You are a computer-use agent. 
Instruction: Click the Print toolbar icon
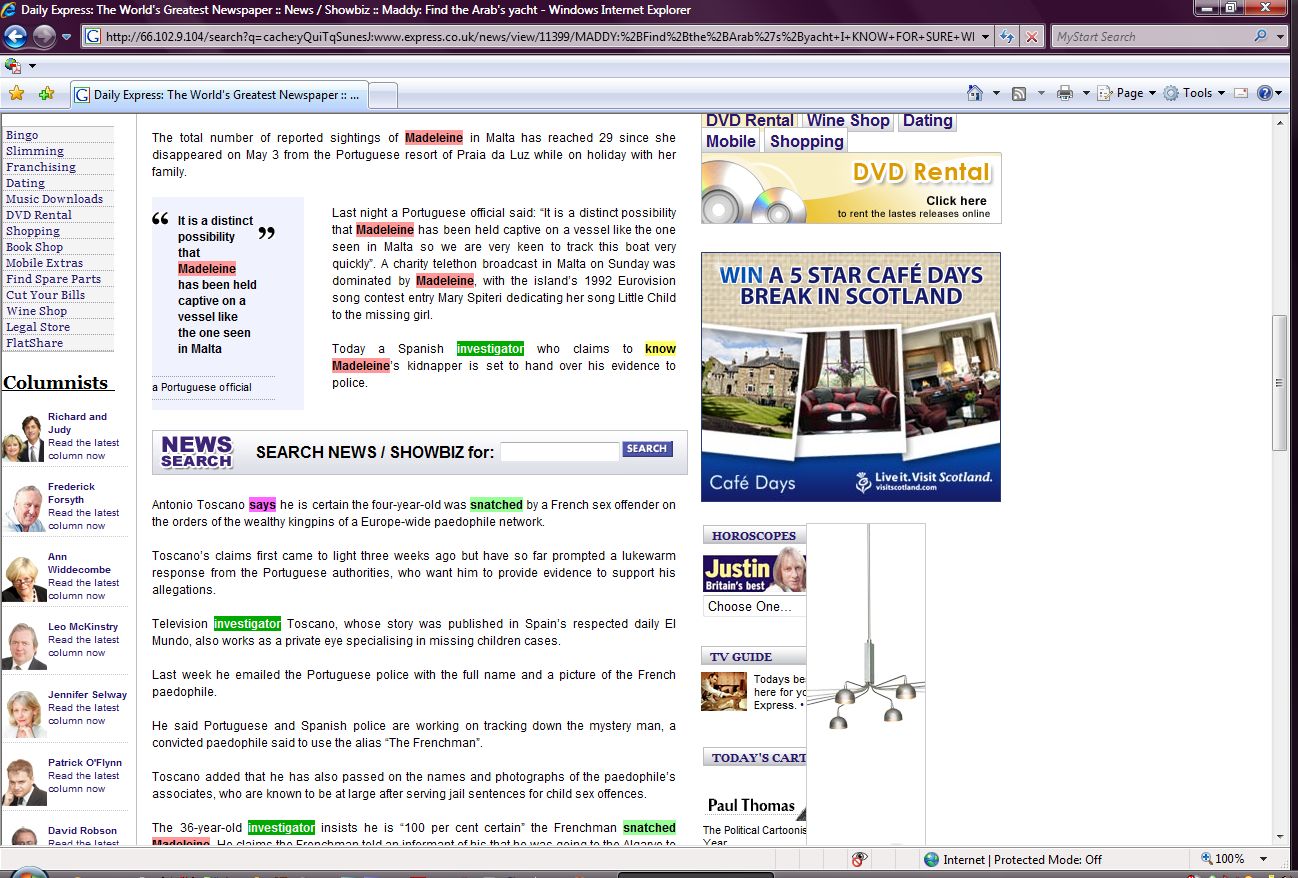point(1064,93)
